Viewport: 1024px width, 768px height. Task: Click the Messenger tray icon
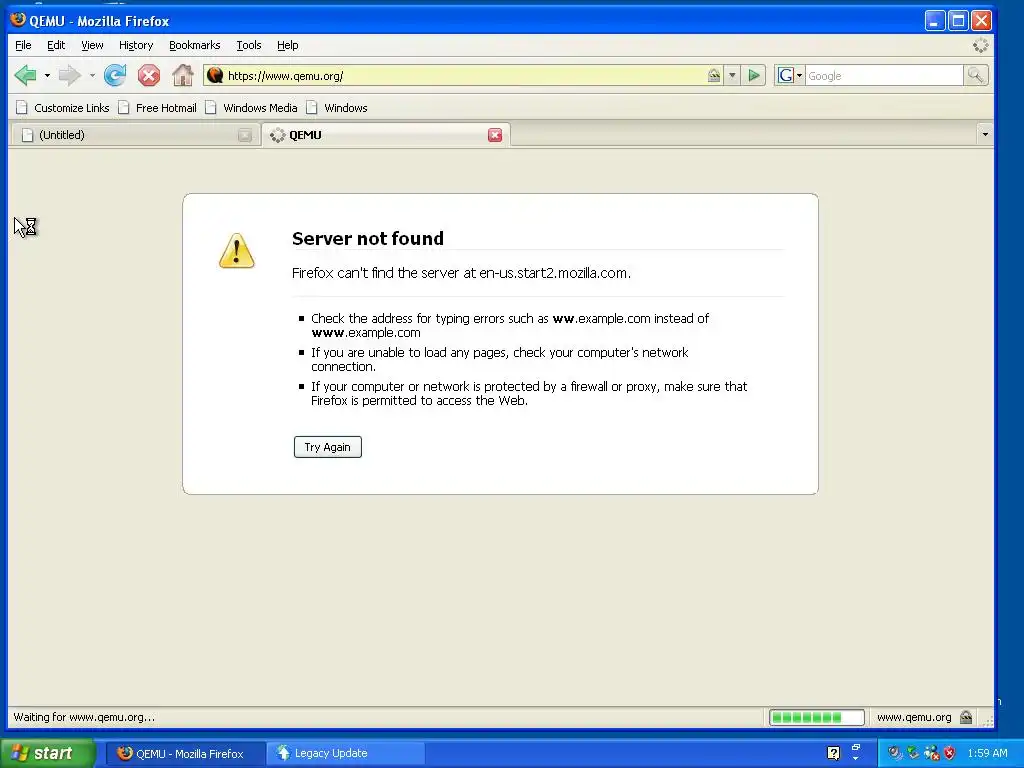[931, 753]
